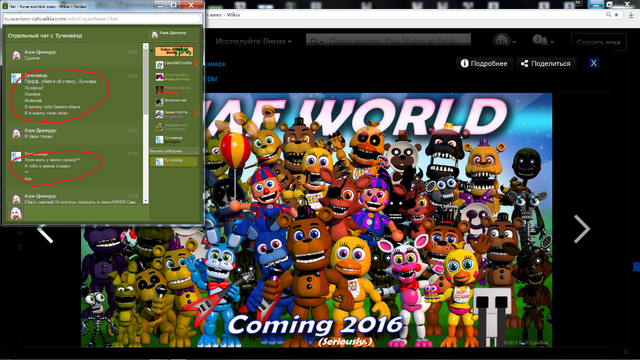640x360 pixels.
Task: Click the chat window address bar URL
Action: click(x=102, y=19)
